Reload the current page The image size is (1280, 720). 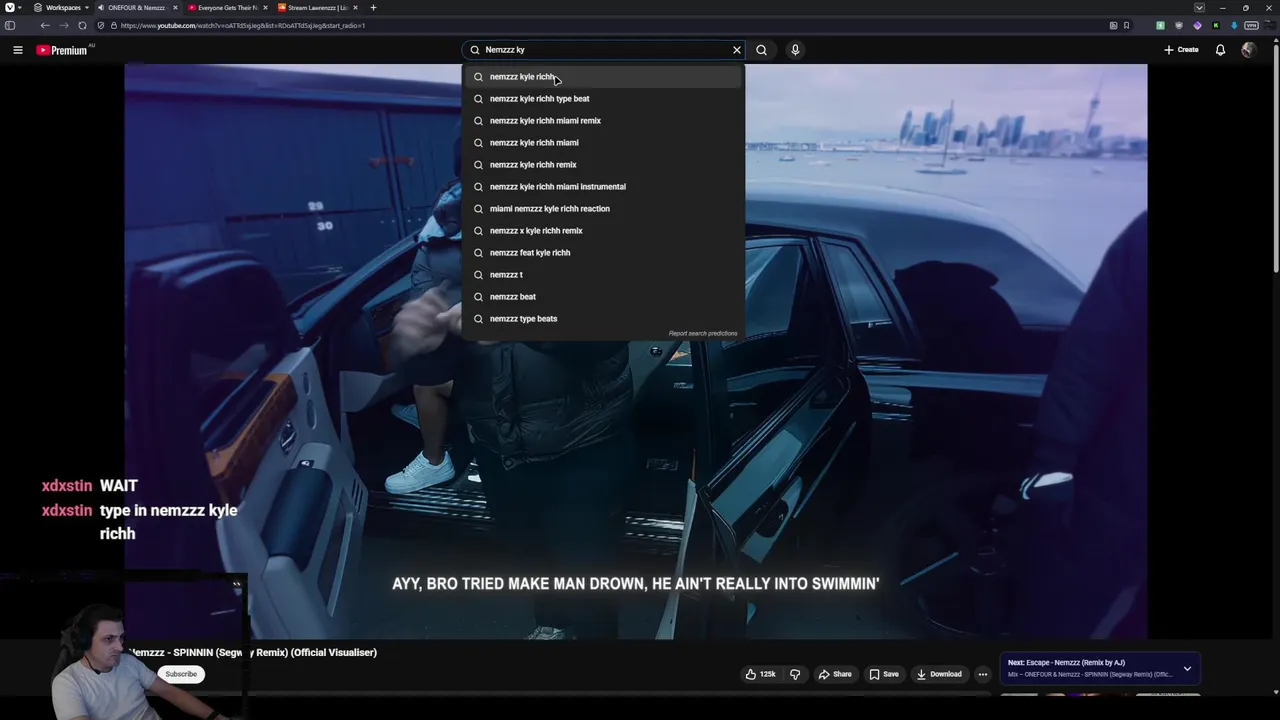click(82, 26)
